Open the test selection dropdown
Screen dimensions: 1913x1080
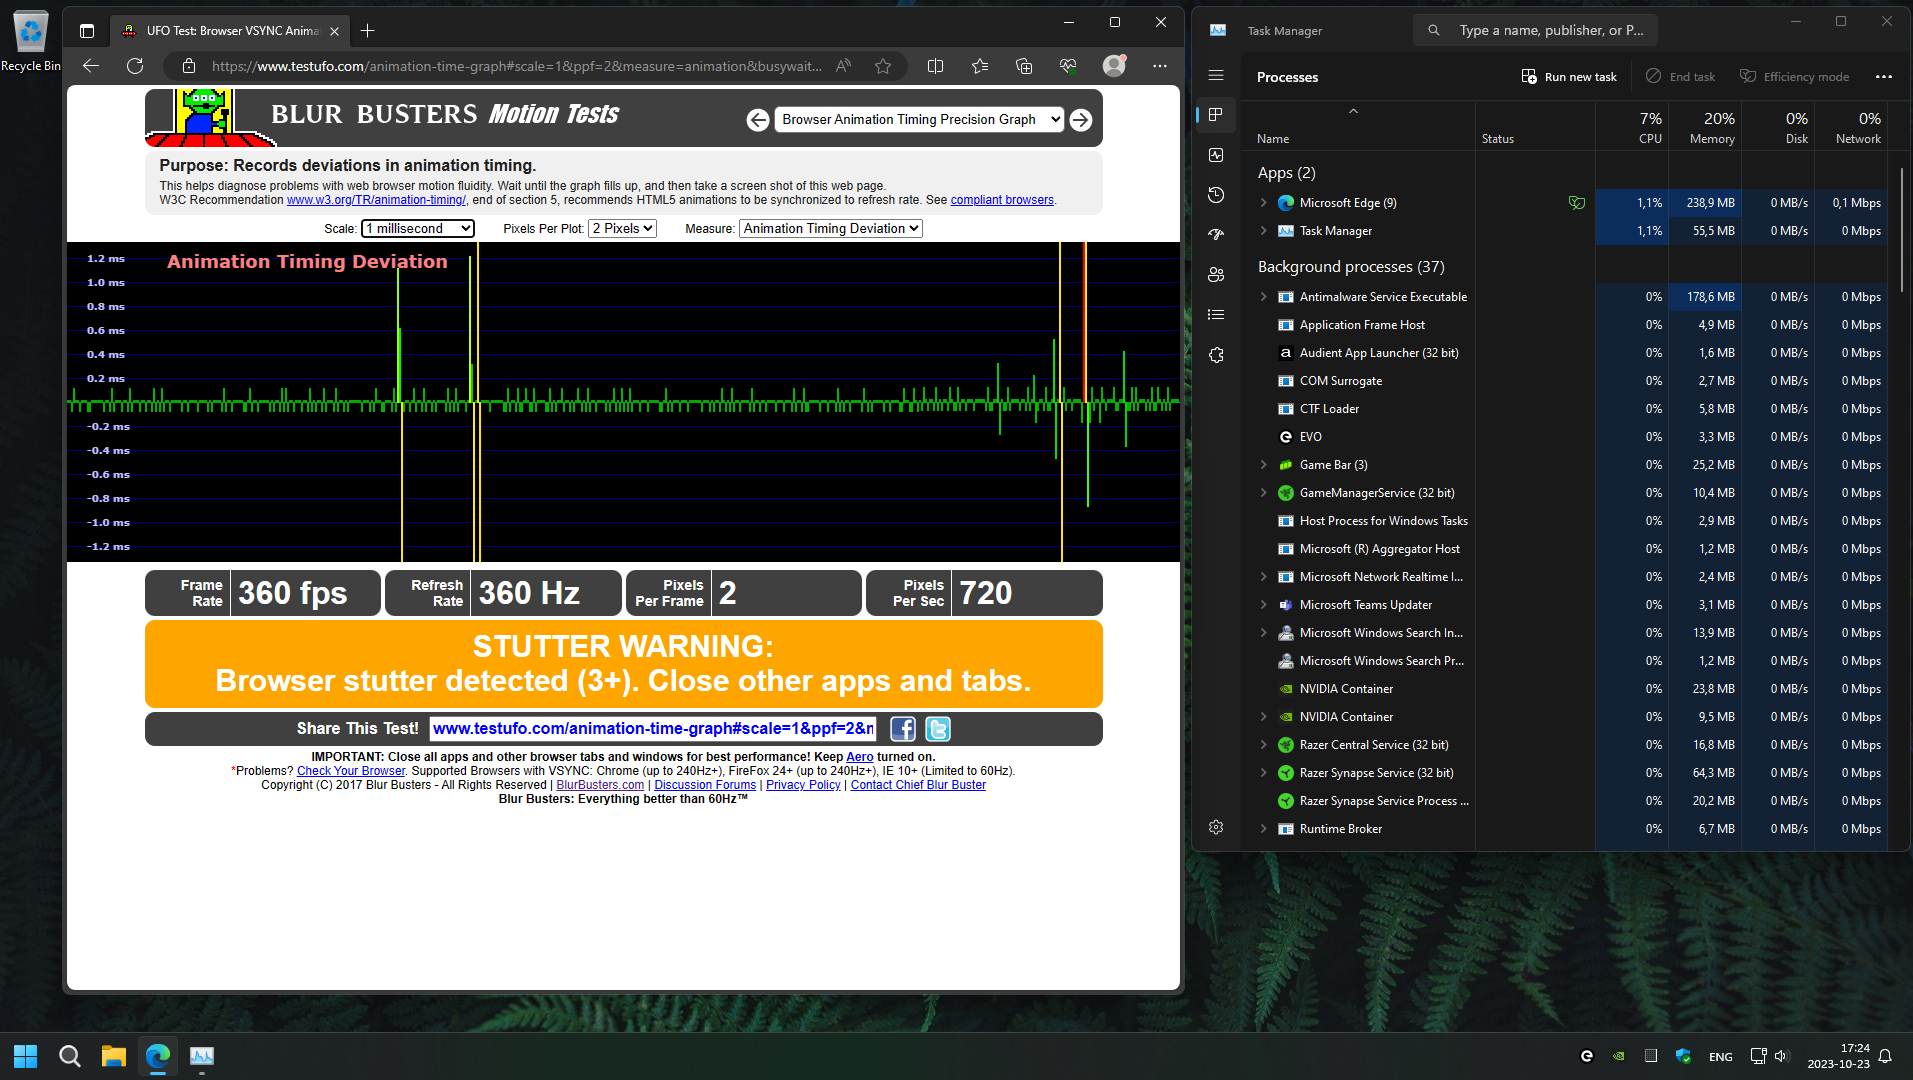coord(919,119)
